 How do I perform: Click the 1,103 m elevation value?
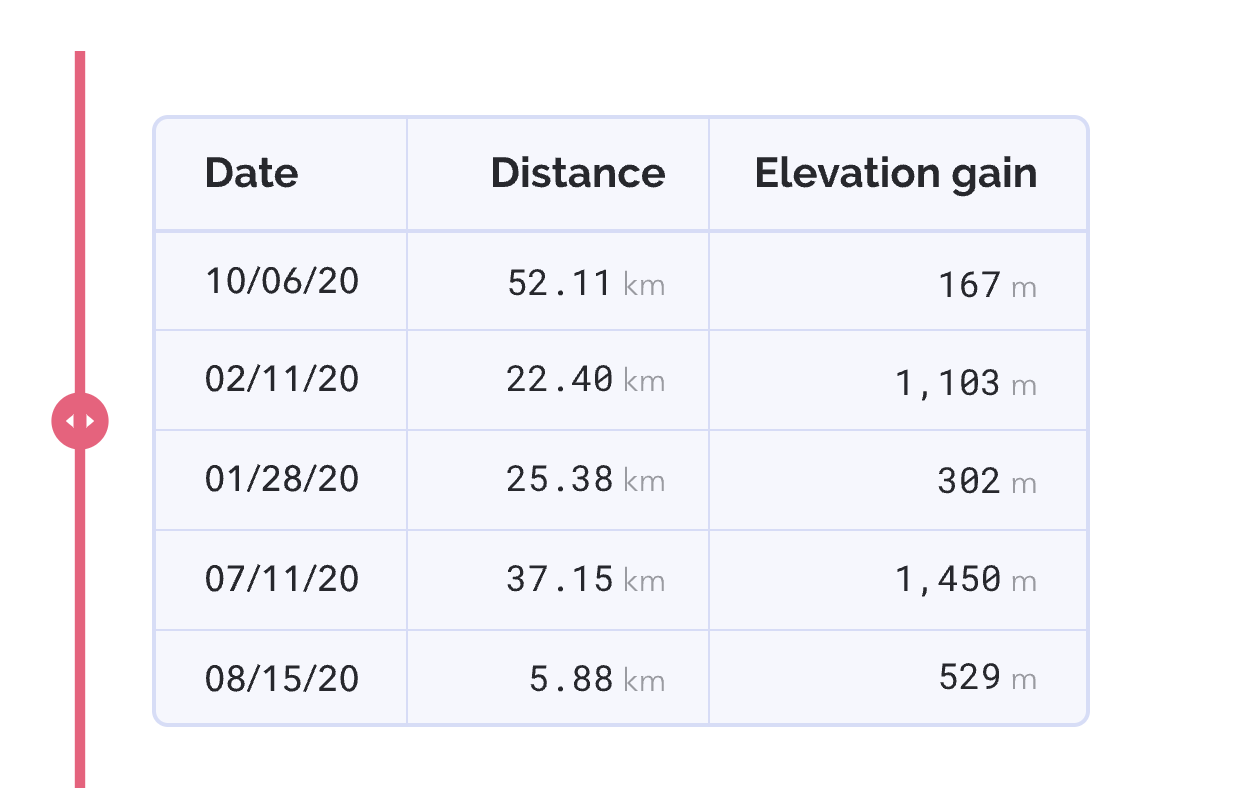coord(966,383)
